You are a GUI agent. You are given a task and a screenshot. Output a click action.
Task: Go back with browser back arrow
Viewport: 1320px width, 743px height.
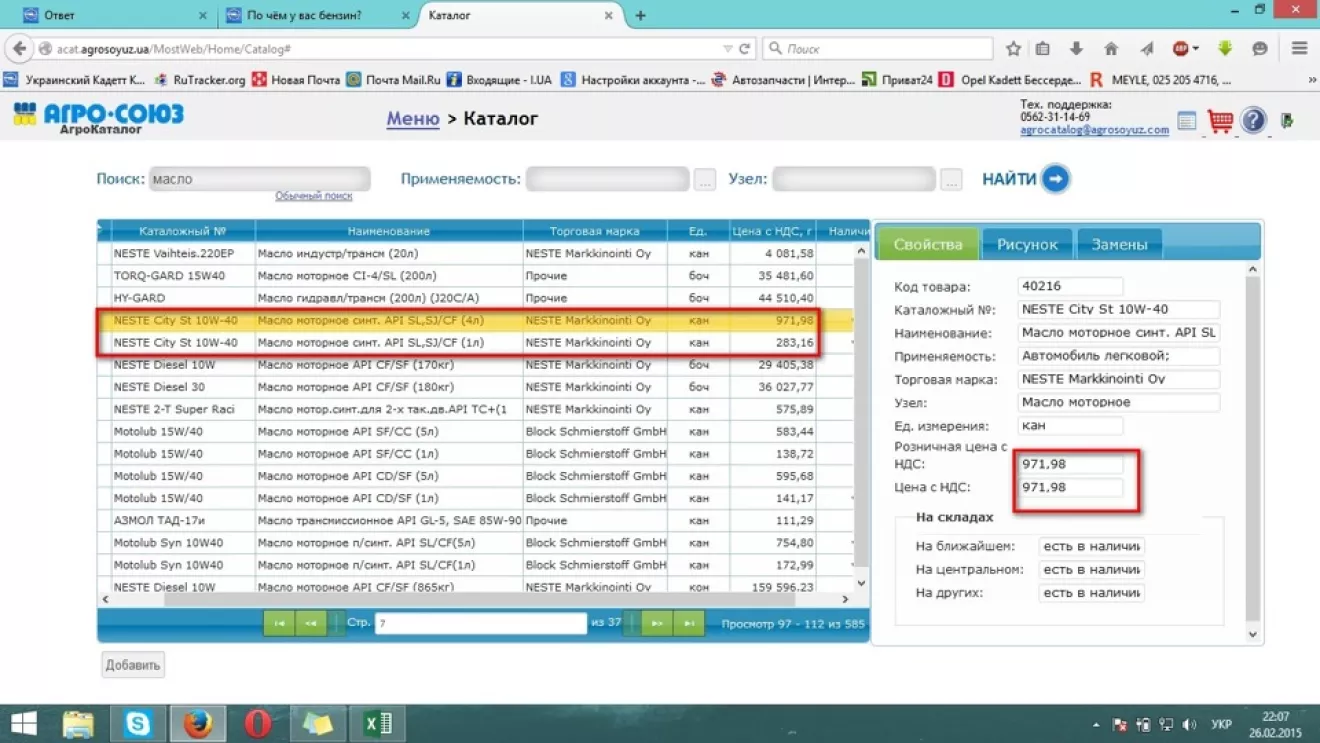19,48
